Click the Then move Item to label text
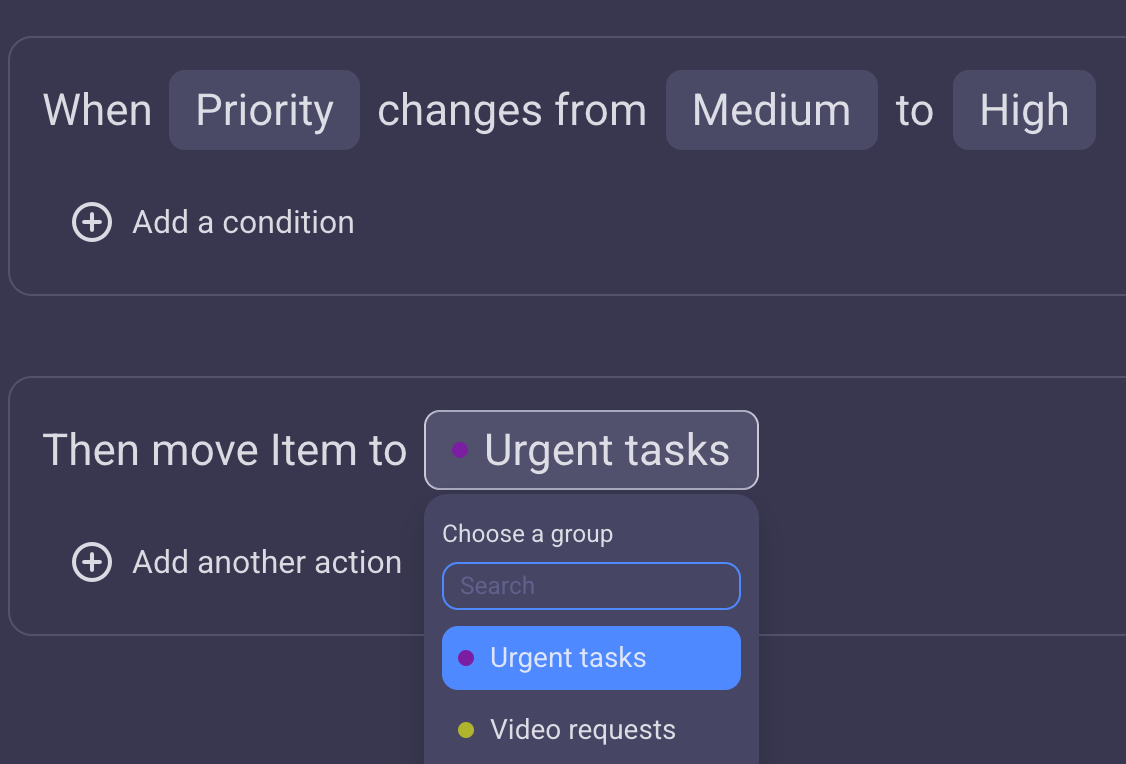The width and height of the screenshot is (1126, 764). (225, 450)
